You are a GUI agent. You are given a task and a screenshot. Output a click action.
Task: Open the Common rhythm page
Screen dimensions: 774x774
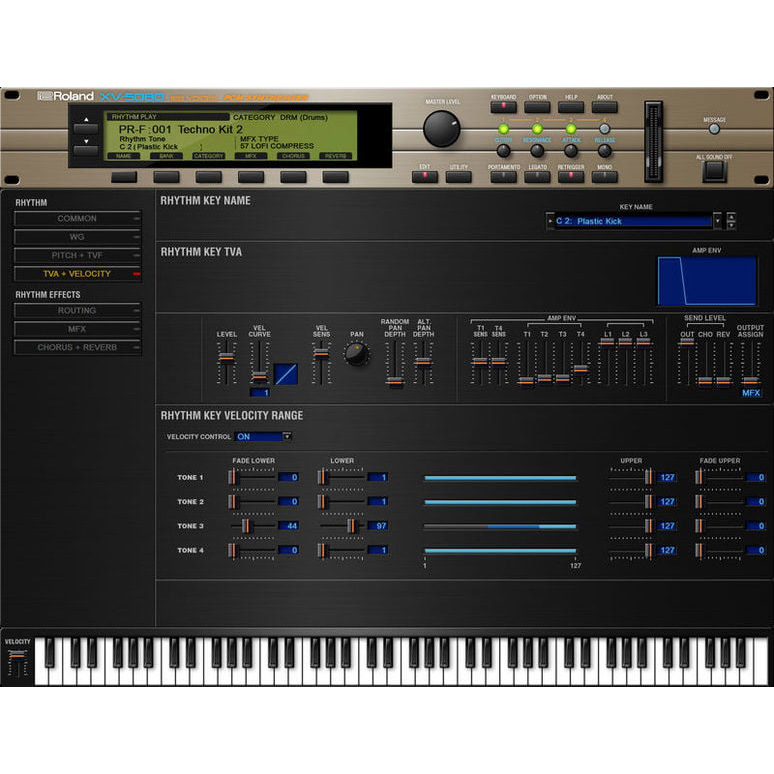coord(77,218)
